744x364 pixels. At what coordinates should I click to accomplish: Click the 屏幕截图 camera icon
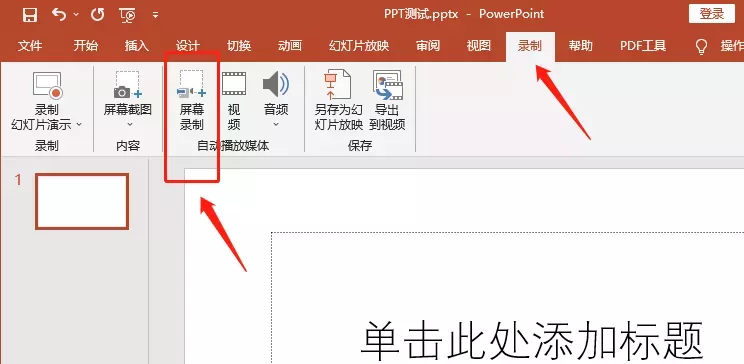(128, 85)
